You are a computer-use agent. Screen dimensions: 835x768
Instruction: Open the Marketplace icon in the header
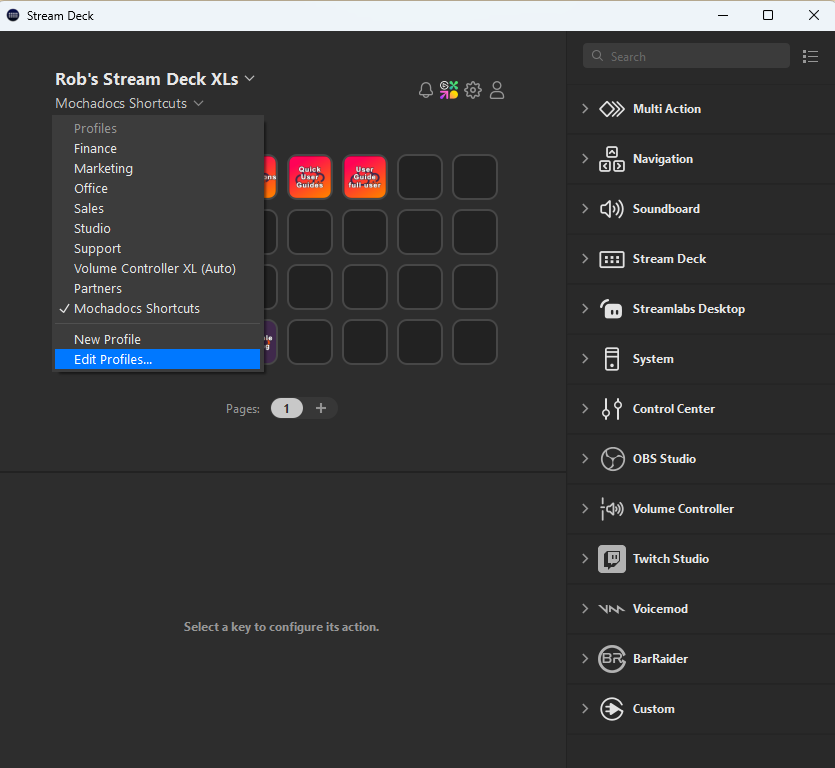(x=449, y=89)
